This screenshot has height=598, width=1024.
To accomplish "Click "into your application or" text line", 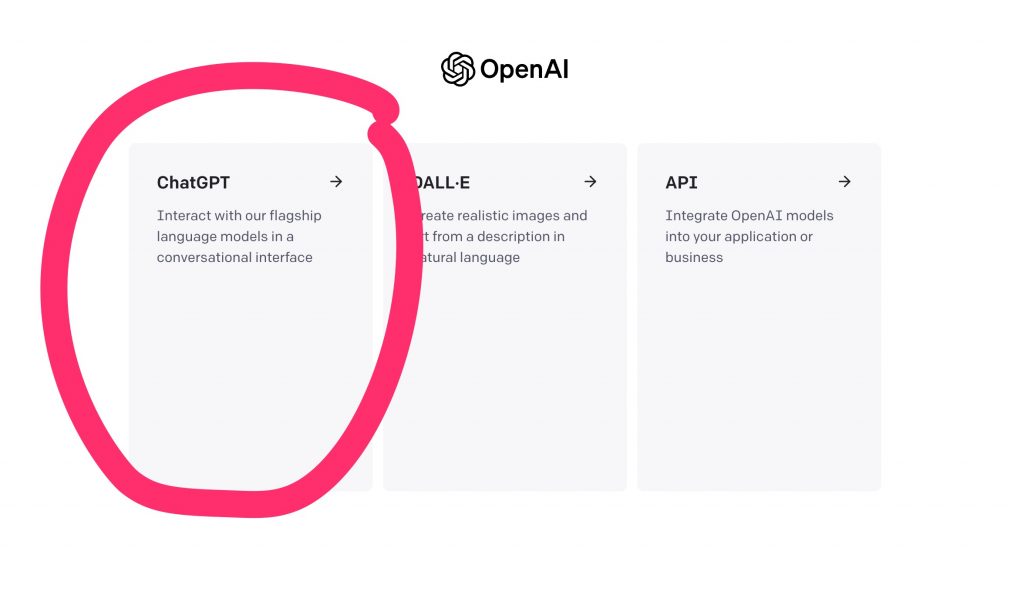I will click(x=739, y=237).
